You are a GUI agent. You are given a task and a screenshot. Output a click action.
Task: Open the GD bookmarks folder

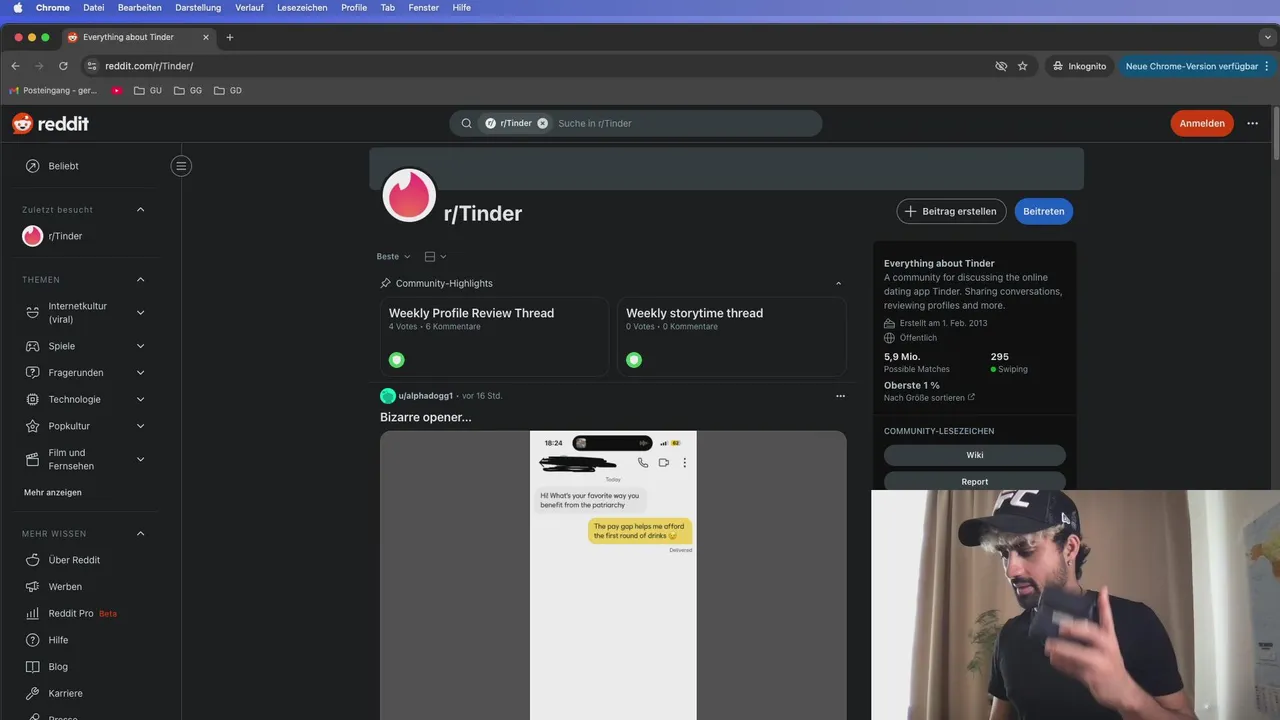click(x=228, y=90)
